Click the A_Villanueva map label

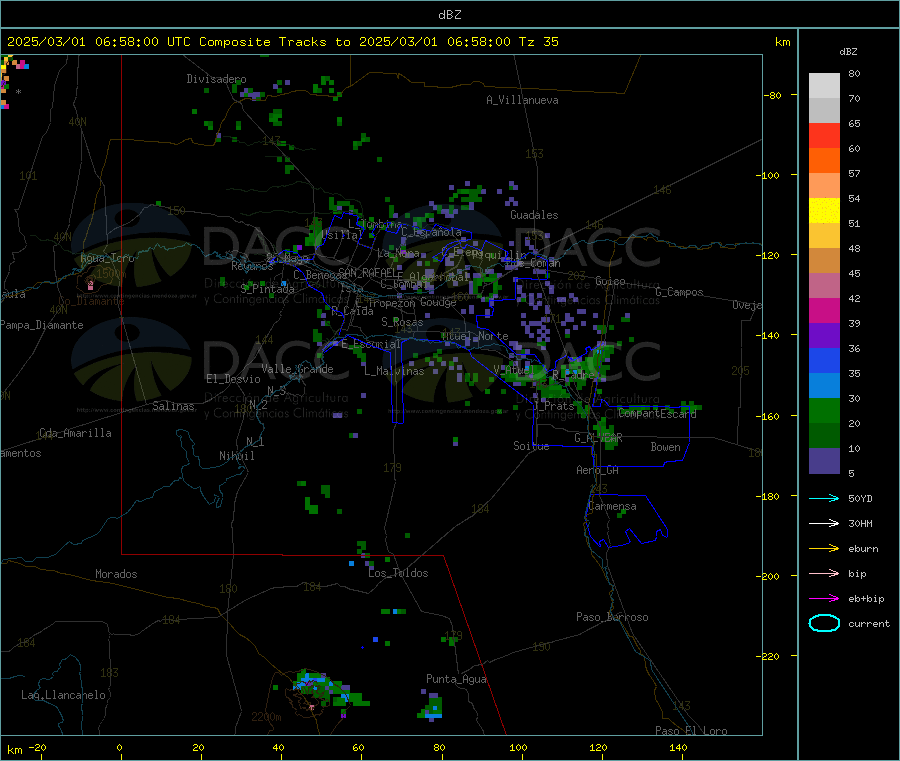(522, 100)
